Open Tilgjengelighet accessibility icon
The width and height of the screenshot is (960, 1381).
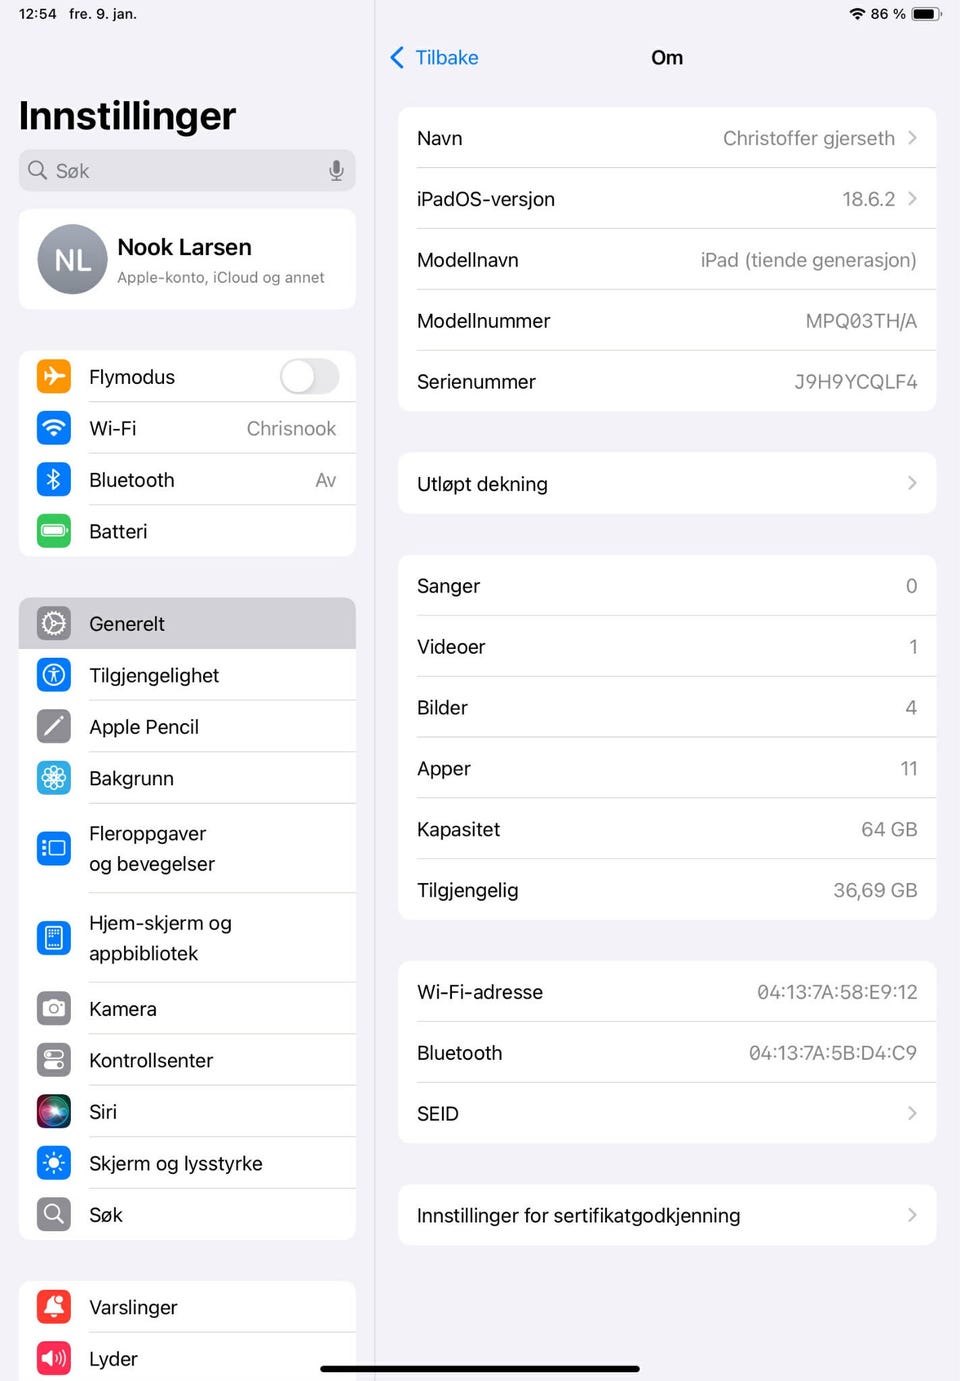pyautogui.click(x=54, y=675)
